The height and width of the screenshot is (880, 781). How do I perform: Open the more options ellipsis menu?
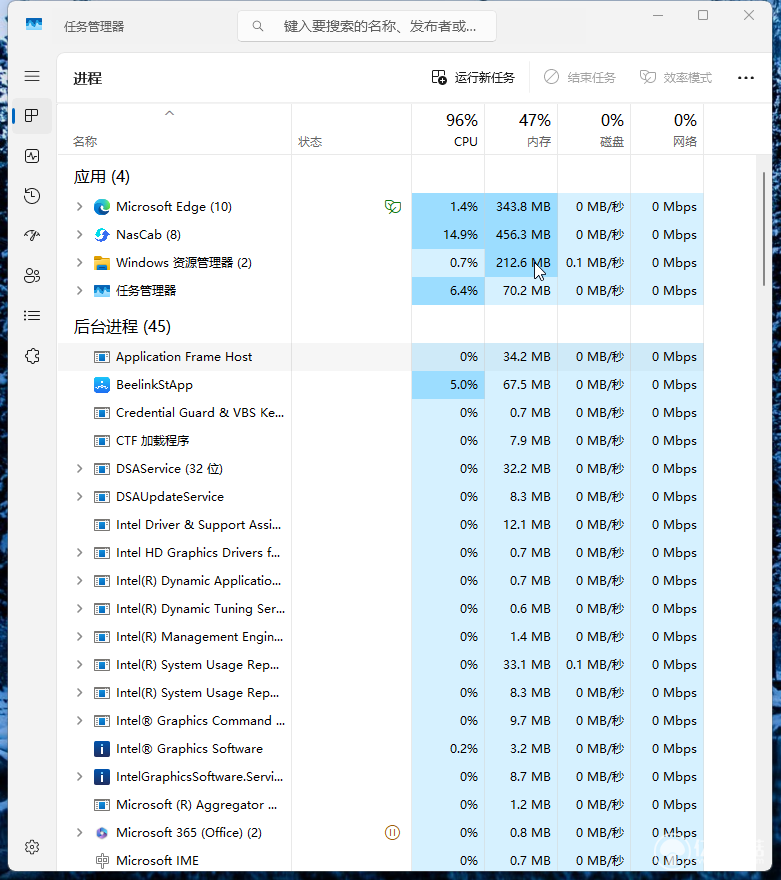[746, 77]
